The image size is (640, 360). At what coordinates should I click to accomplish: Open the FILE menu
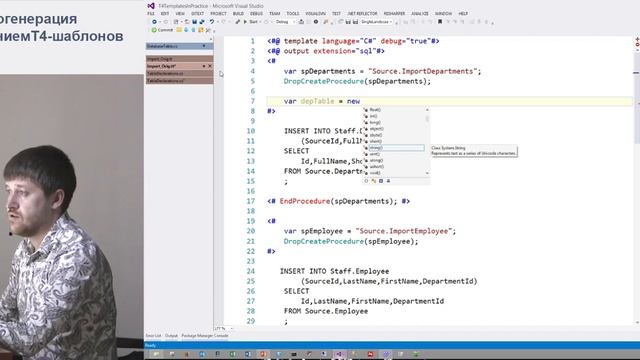tap(151, 13)
